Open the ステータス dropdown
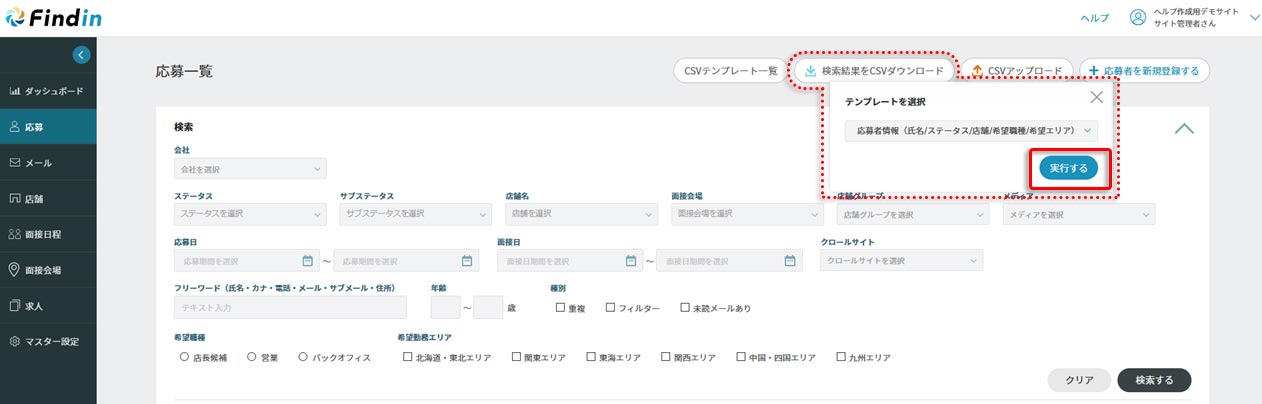 point(250,214)
